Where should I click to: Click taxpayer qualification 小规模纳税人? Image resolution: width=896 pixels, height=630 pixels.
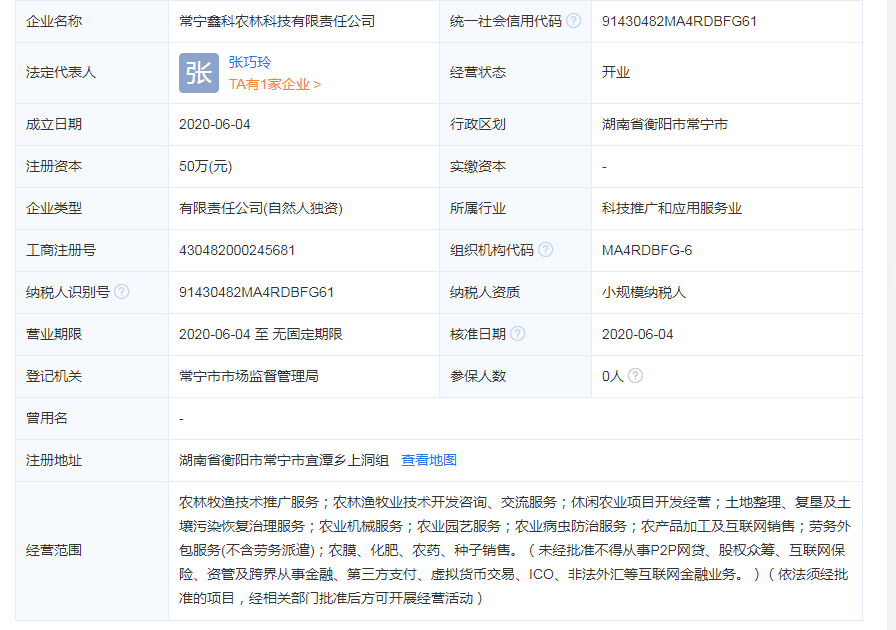(644, 292)
